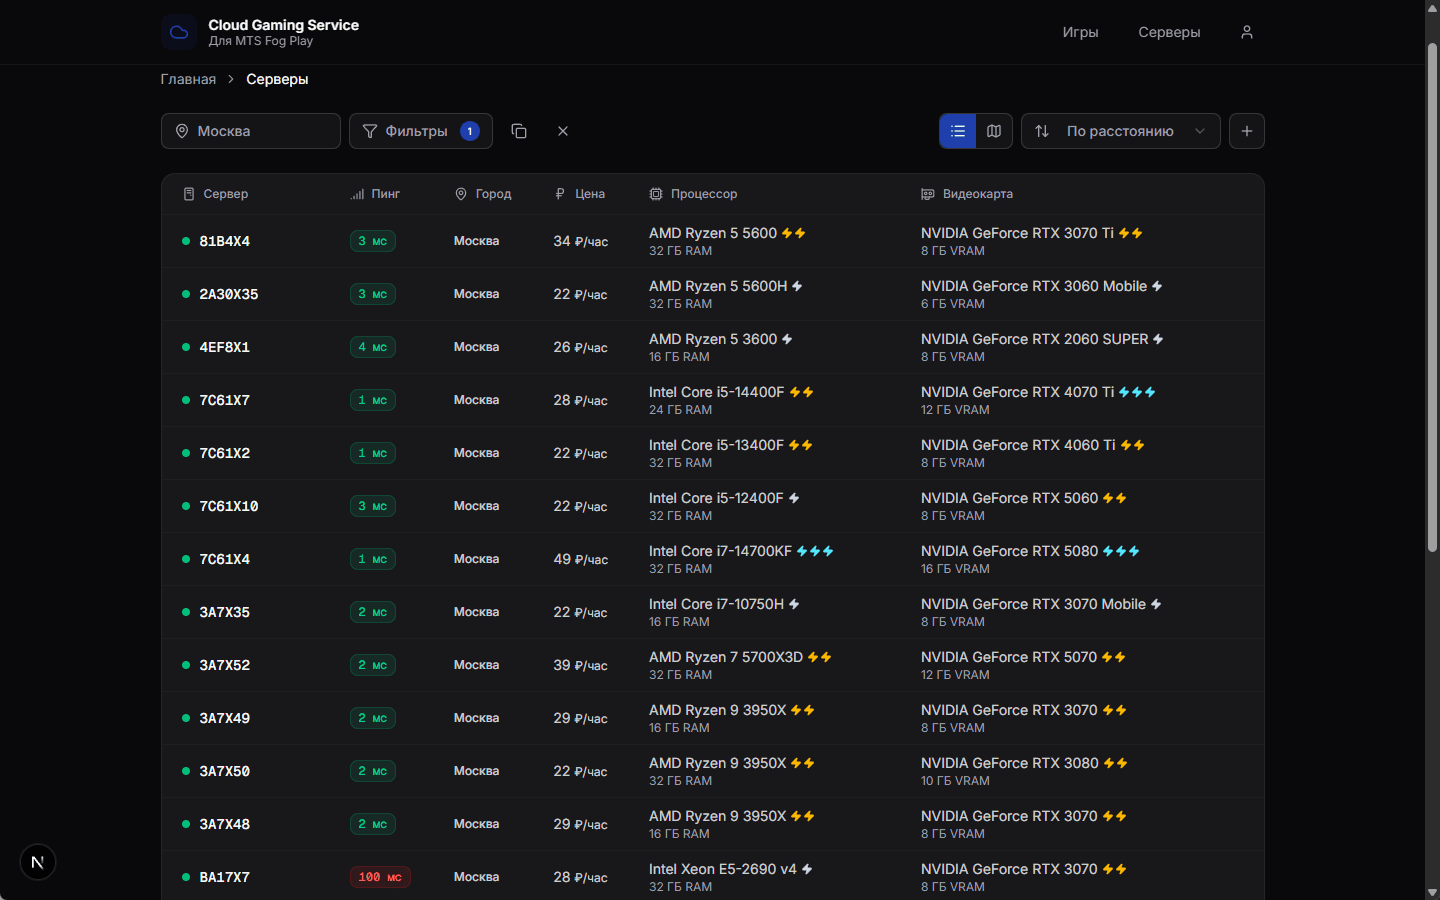
Task: Open the Серверы menu item
Action: coord(1169,32)
